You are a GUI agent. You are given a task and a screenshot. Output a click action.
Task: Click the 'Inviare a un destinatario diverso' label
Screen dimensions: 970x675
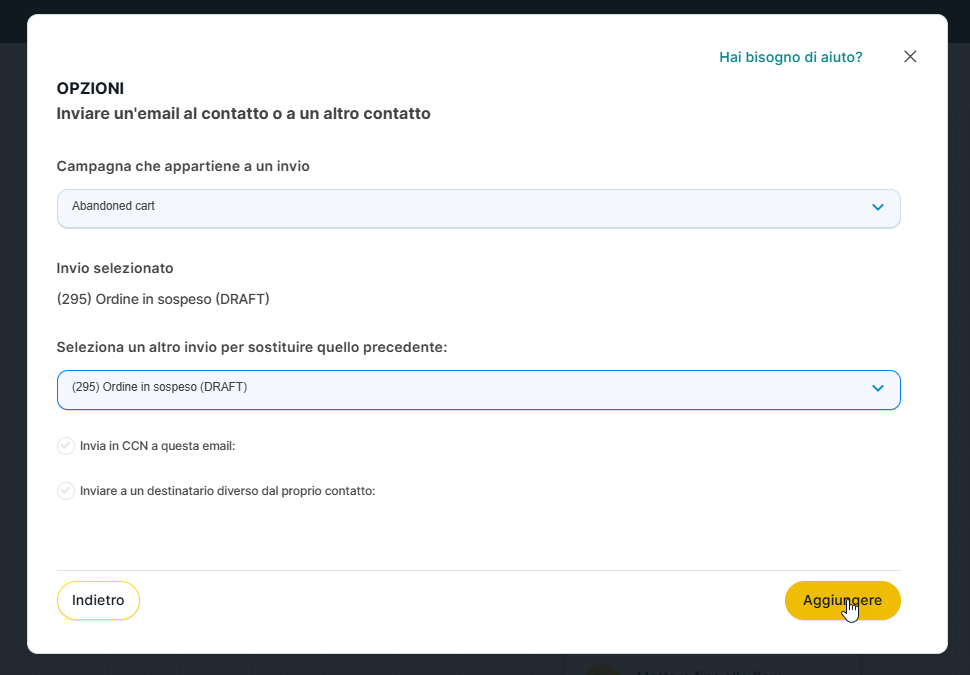click(x=227, y=491)
